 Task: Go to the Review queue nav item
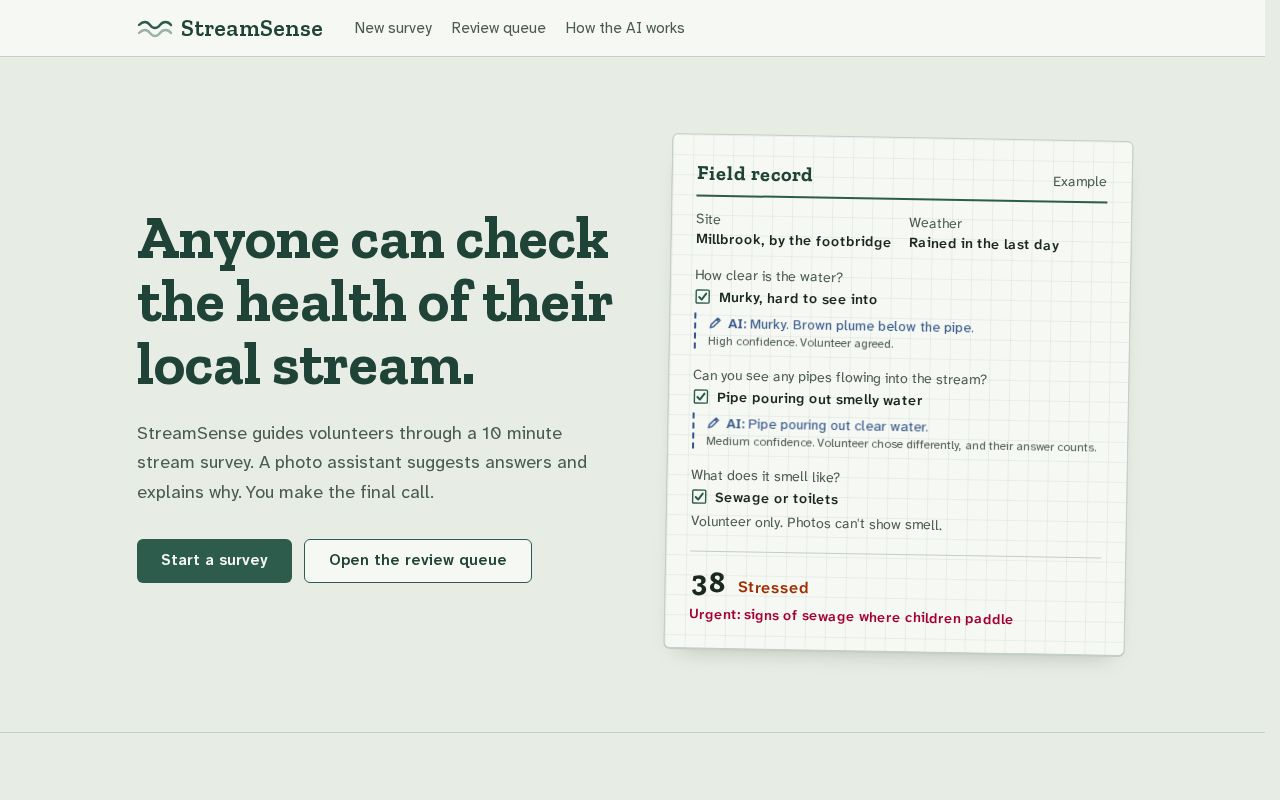click(x=498, y=28)
